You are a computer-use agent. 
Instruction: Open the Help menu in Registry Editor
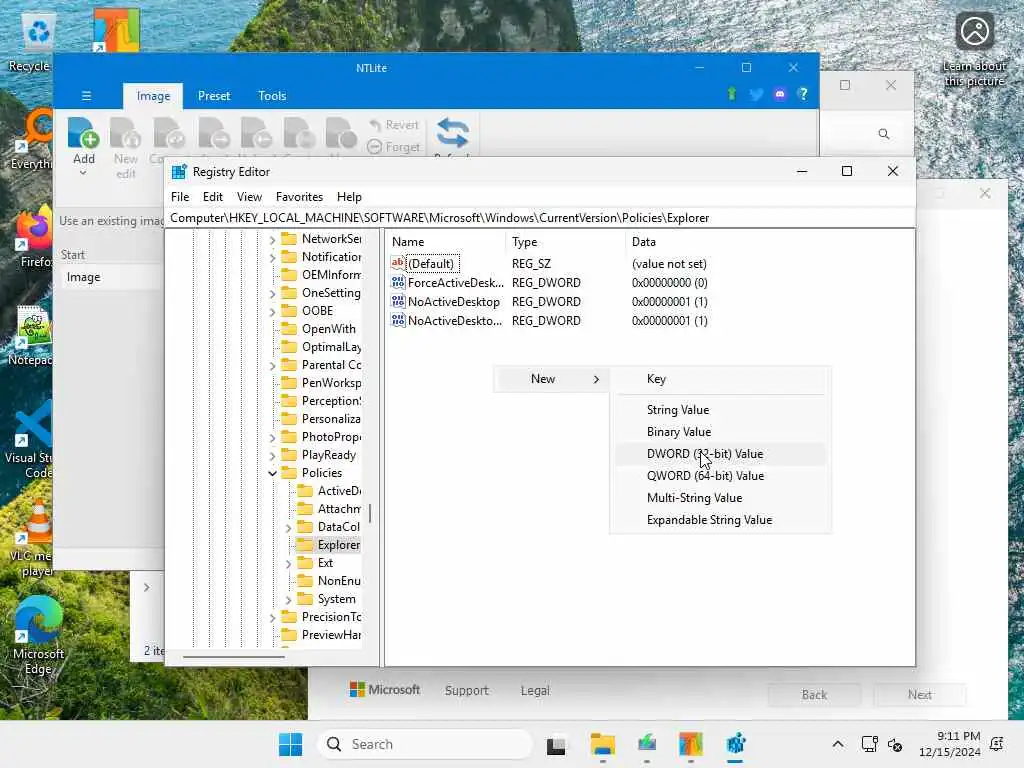point(349,197)
